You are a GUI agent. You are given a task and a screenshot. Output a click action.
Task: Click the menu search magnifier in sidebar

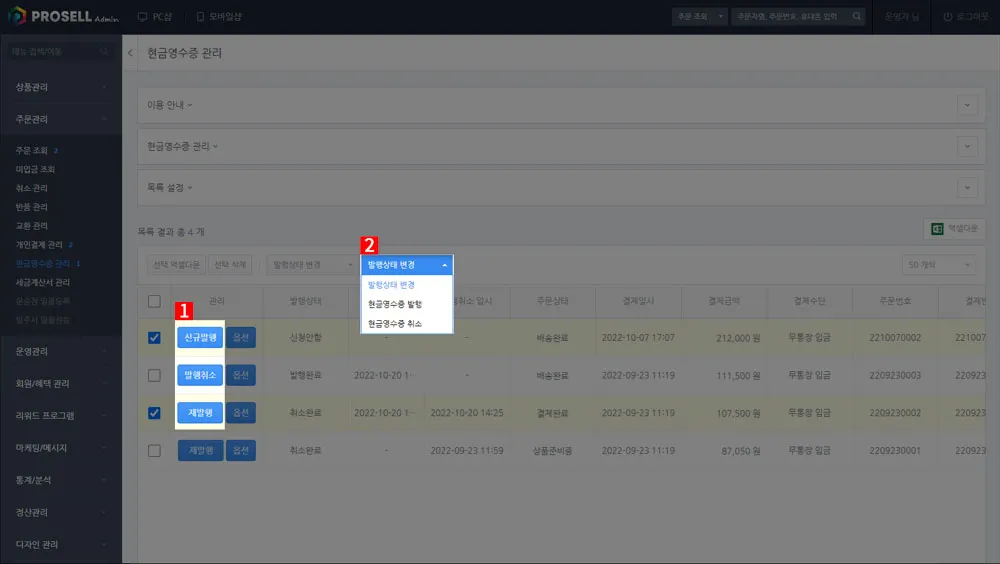pos(104,52)
